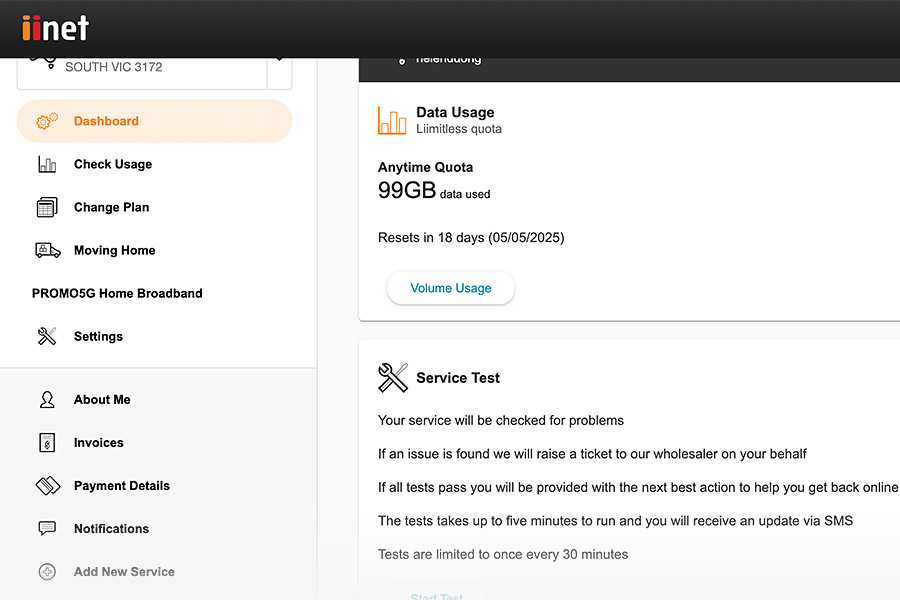Expand the SOUTH VIC 3172 location dropdown
Image resolution: width=900 pixels, height=600 pixels.
point(279,62)
